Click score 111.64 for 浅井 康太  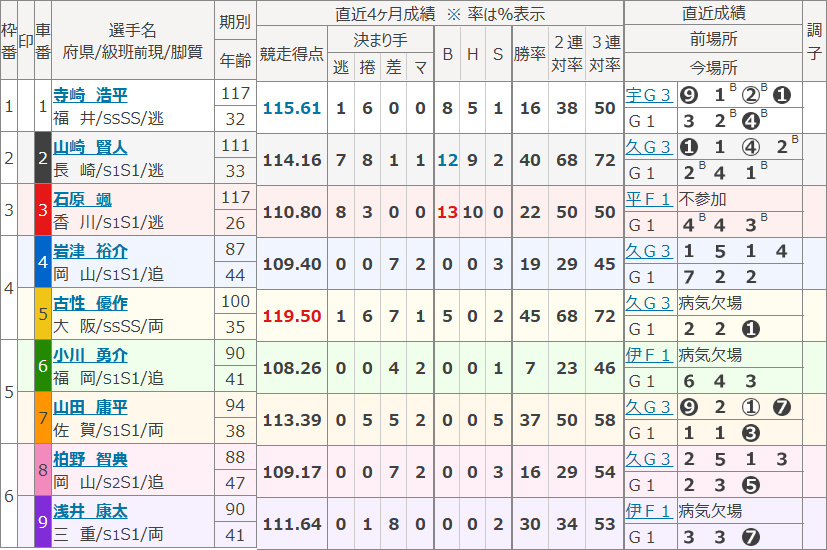[292, 524]
